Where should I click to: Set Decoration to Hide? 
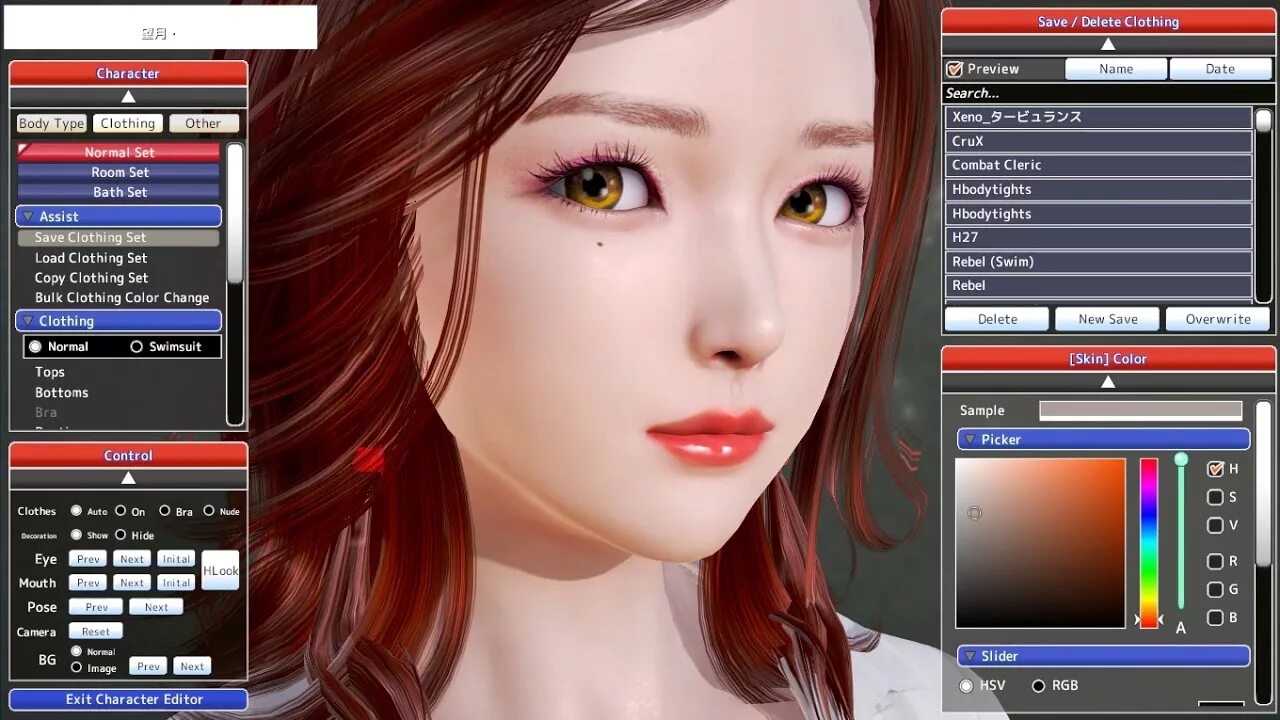(x=120, y=535)
